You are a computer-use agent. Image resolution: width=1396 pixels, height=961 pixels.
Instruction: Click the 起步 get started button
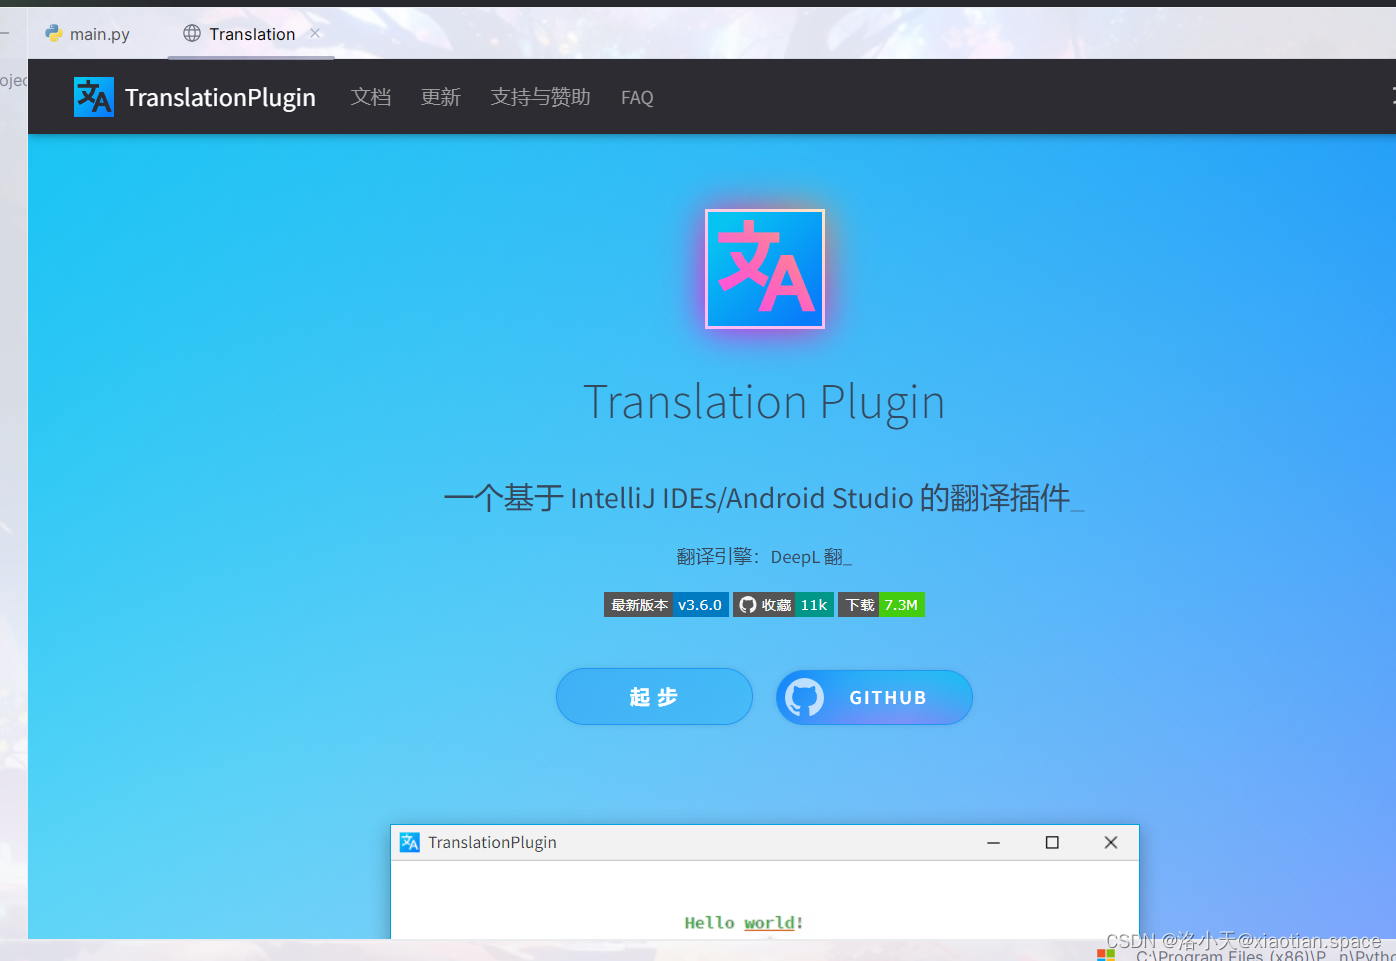click(654, 697)
